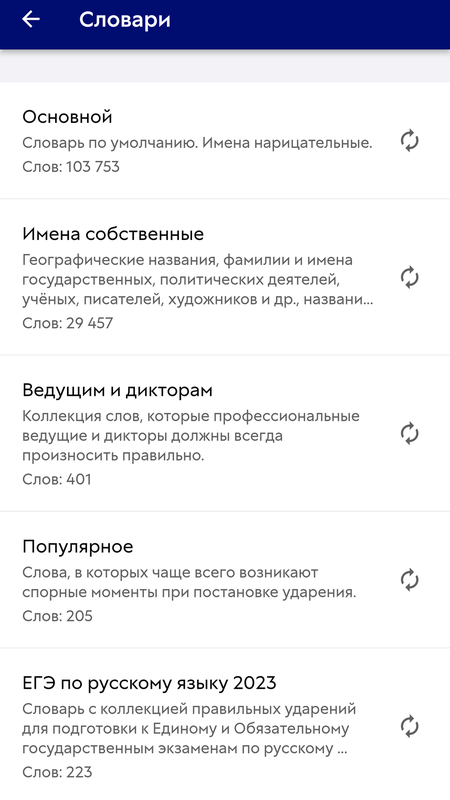Tap the back arrow in the header

click(x=31, y=19)
